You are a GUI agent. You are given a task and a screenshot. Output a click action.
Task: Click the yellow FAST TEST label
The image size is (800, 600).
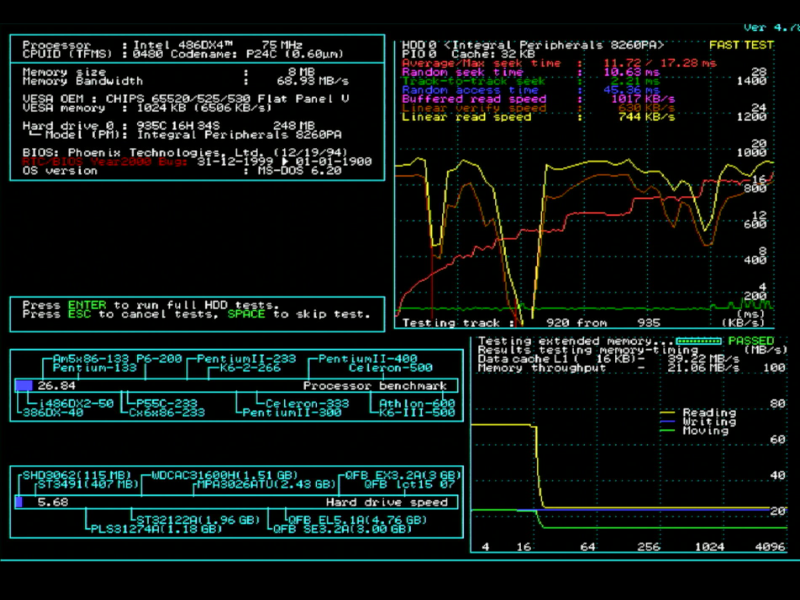pyautogui.click(x=741, y=45)
